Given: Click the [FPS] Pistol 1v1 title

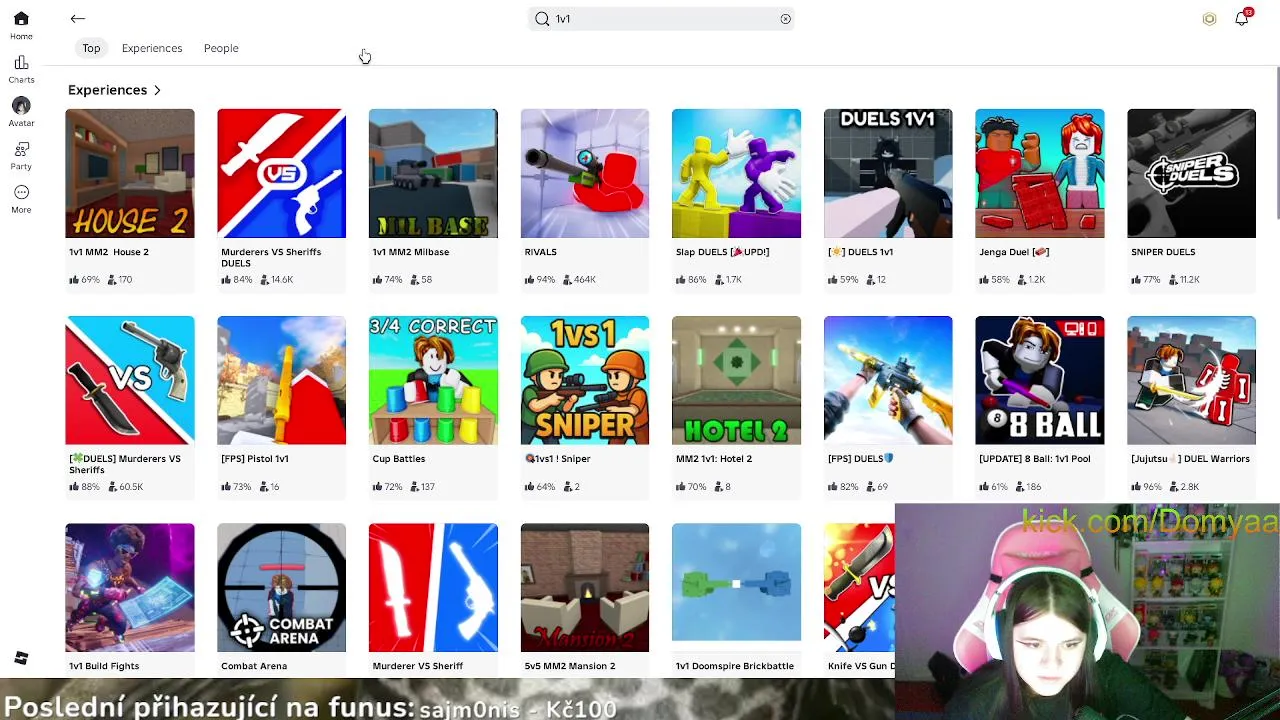Looking at the screenshot, I should (x=255, y=459).
